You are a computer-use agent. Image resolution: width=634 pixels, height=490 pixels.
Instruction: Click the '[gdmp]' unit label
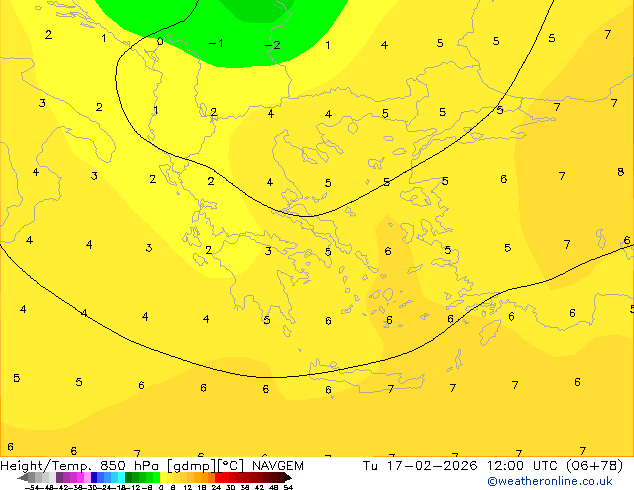[x=192, y=466]
